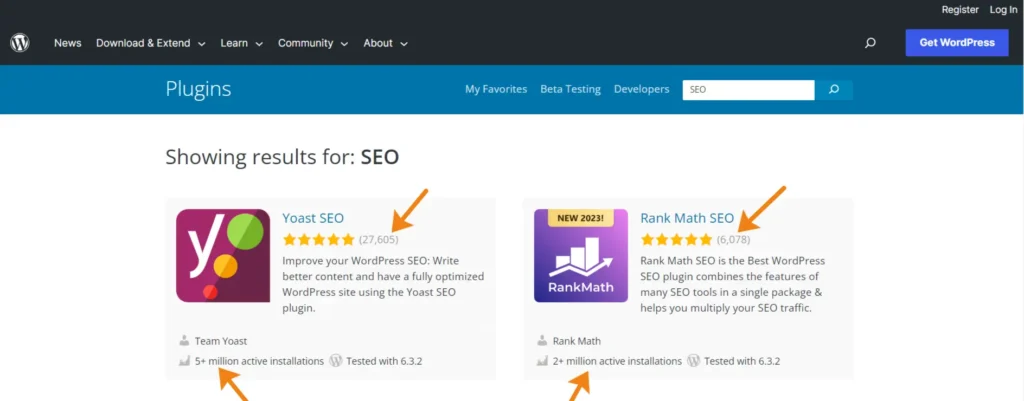Open the News menu item
This screenshot has height=401, width=1024.
[68, 43]
